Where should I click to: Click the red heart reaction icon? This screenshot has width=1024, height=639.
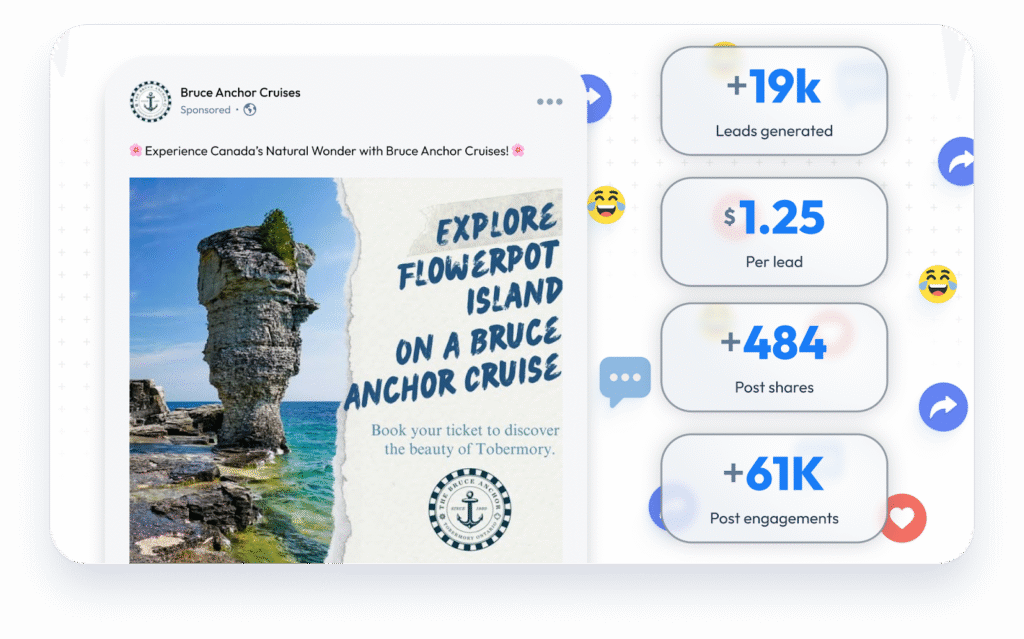pyautogui.click(x=904, y=518)
